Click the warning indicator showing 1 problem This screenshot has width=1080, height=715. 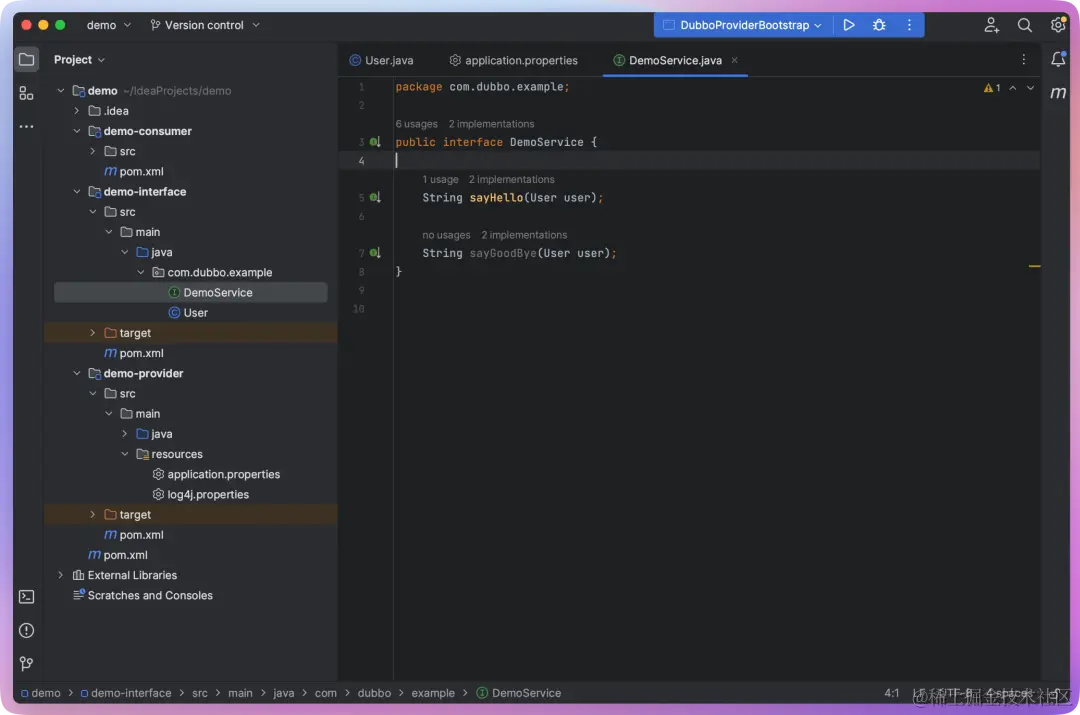(x=992, y=87)
